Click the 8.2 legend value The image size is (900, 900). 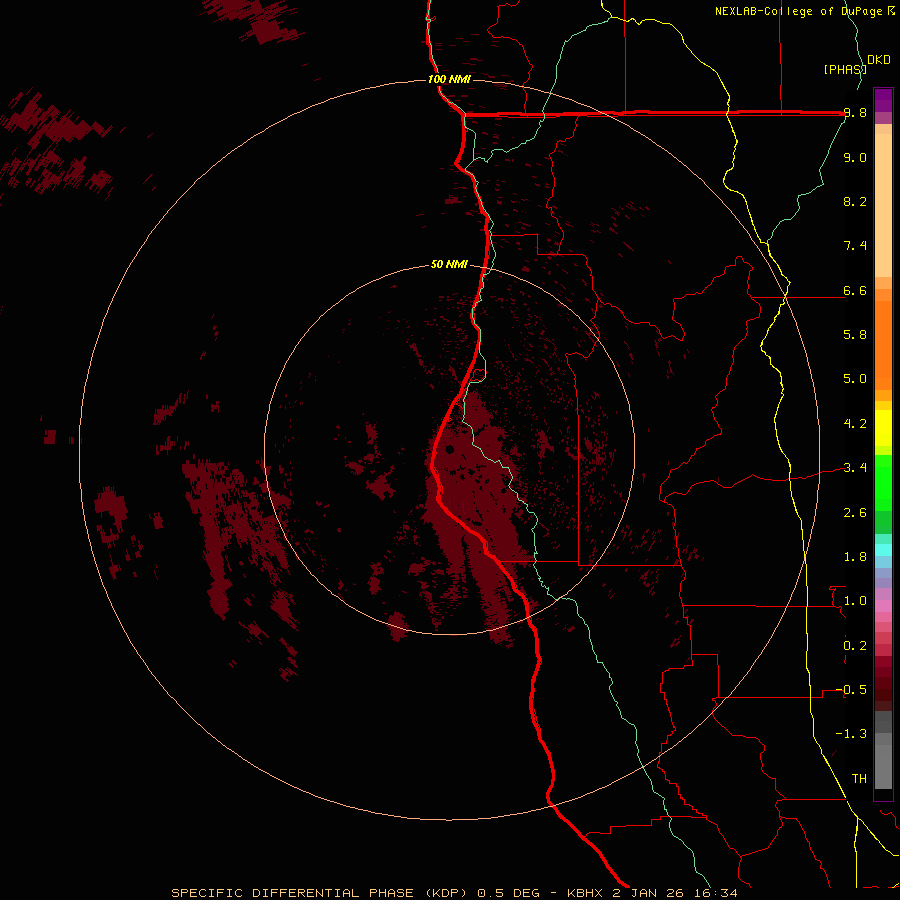click(x=855, y=201)
